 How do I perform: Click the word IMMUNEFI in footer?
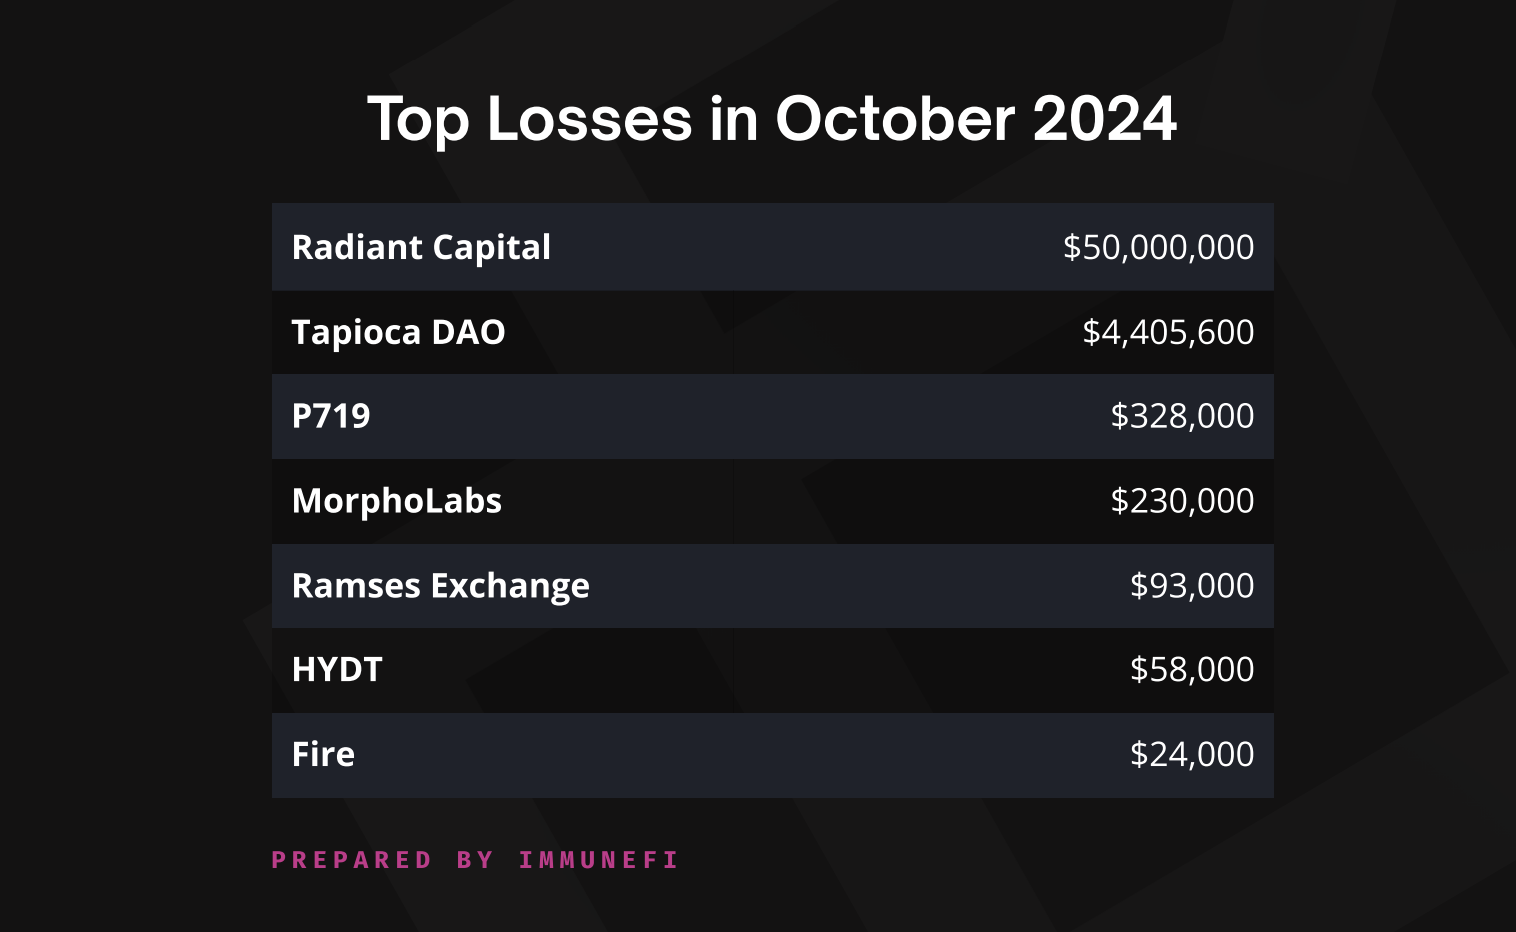[598, 860]
